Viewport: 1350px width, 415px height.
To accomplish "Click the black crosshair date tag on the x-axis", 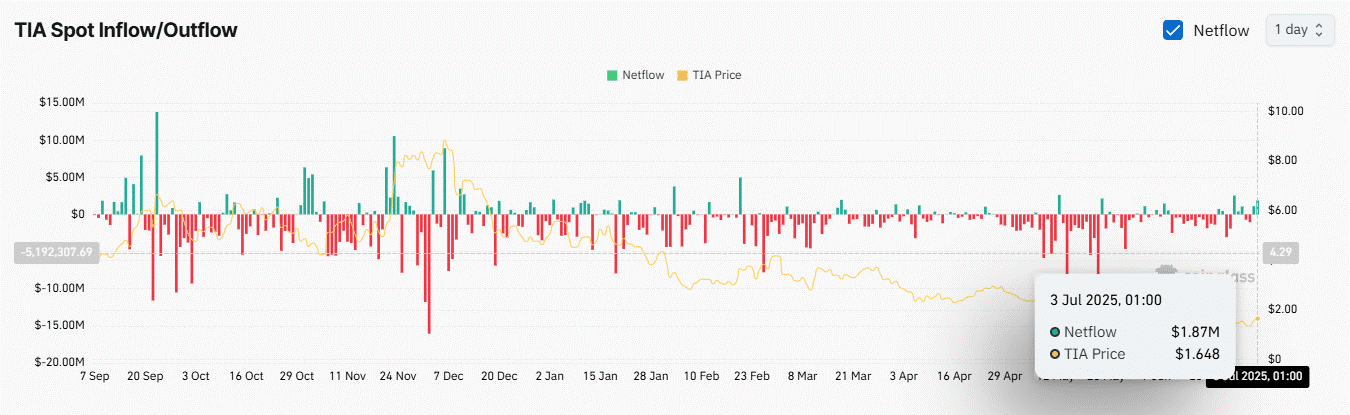I will [x=1258, y=377].
